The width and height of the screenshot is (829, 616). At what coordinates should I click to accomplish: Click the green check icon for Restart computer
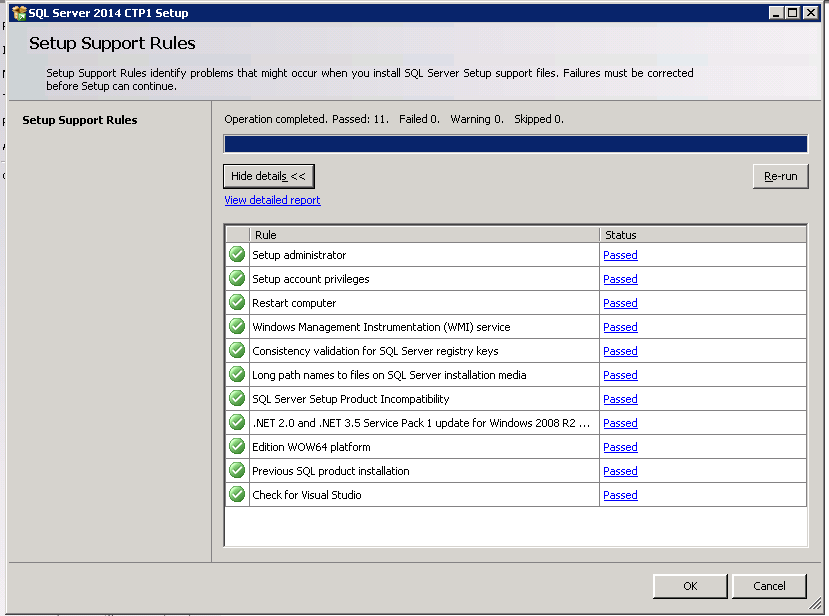237,303
